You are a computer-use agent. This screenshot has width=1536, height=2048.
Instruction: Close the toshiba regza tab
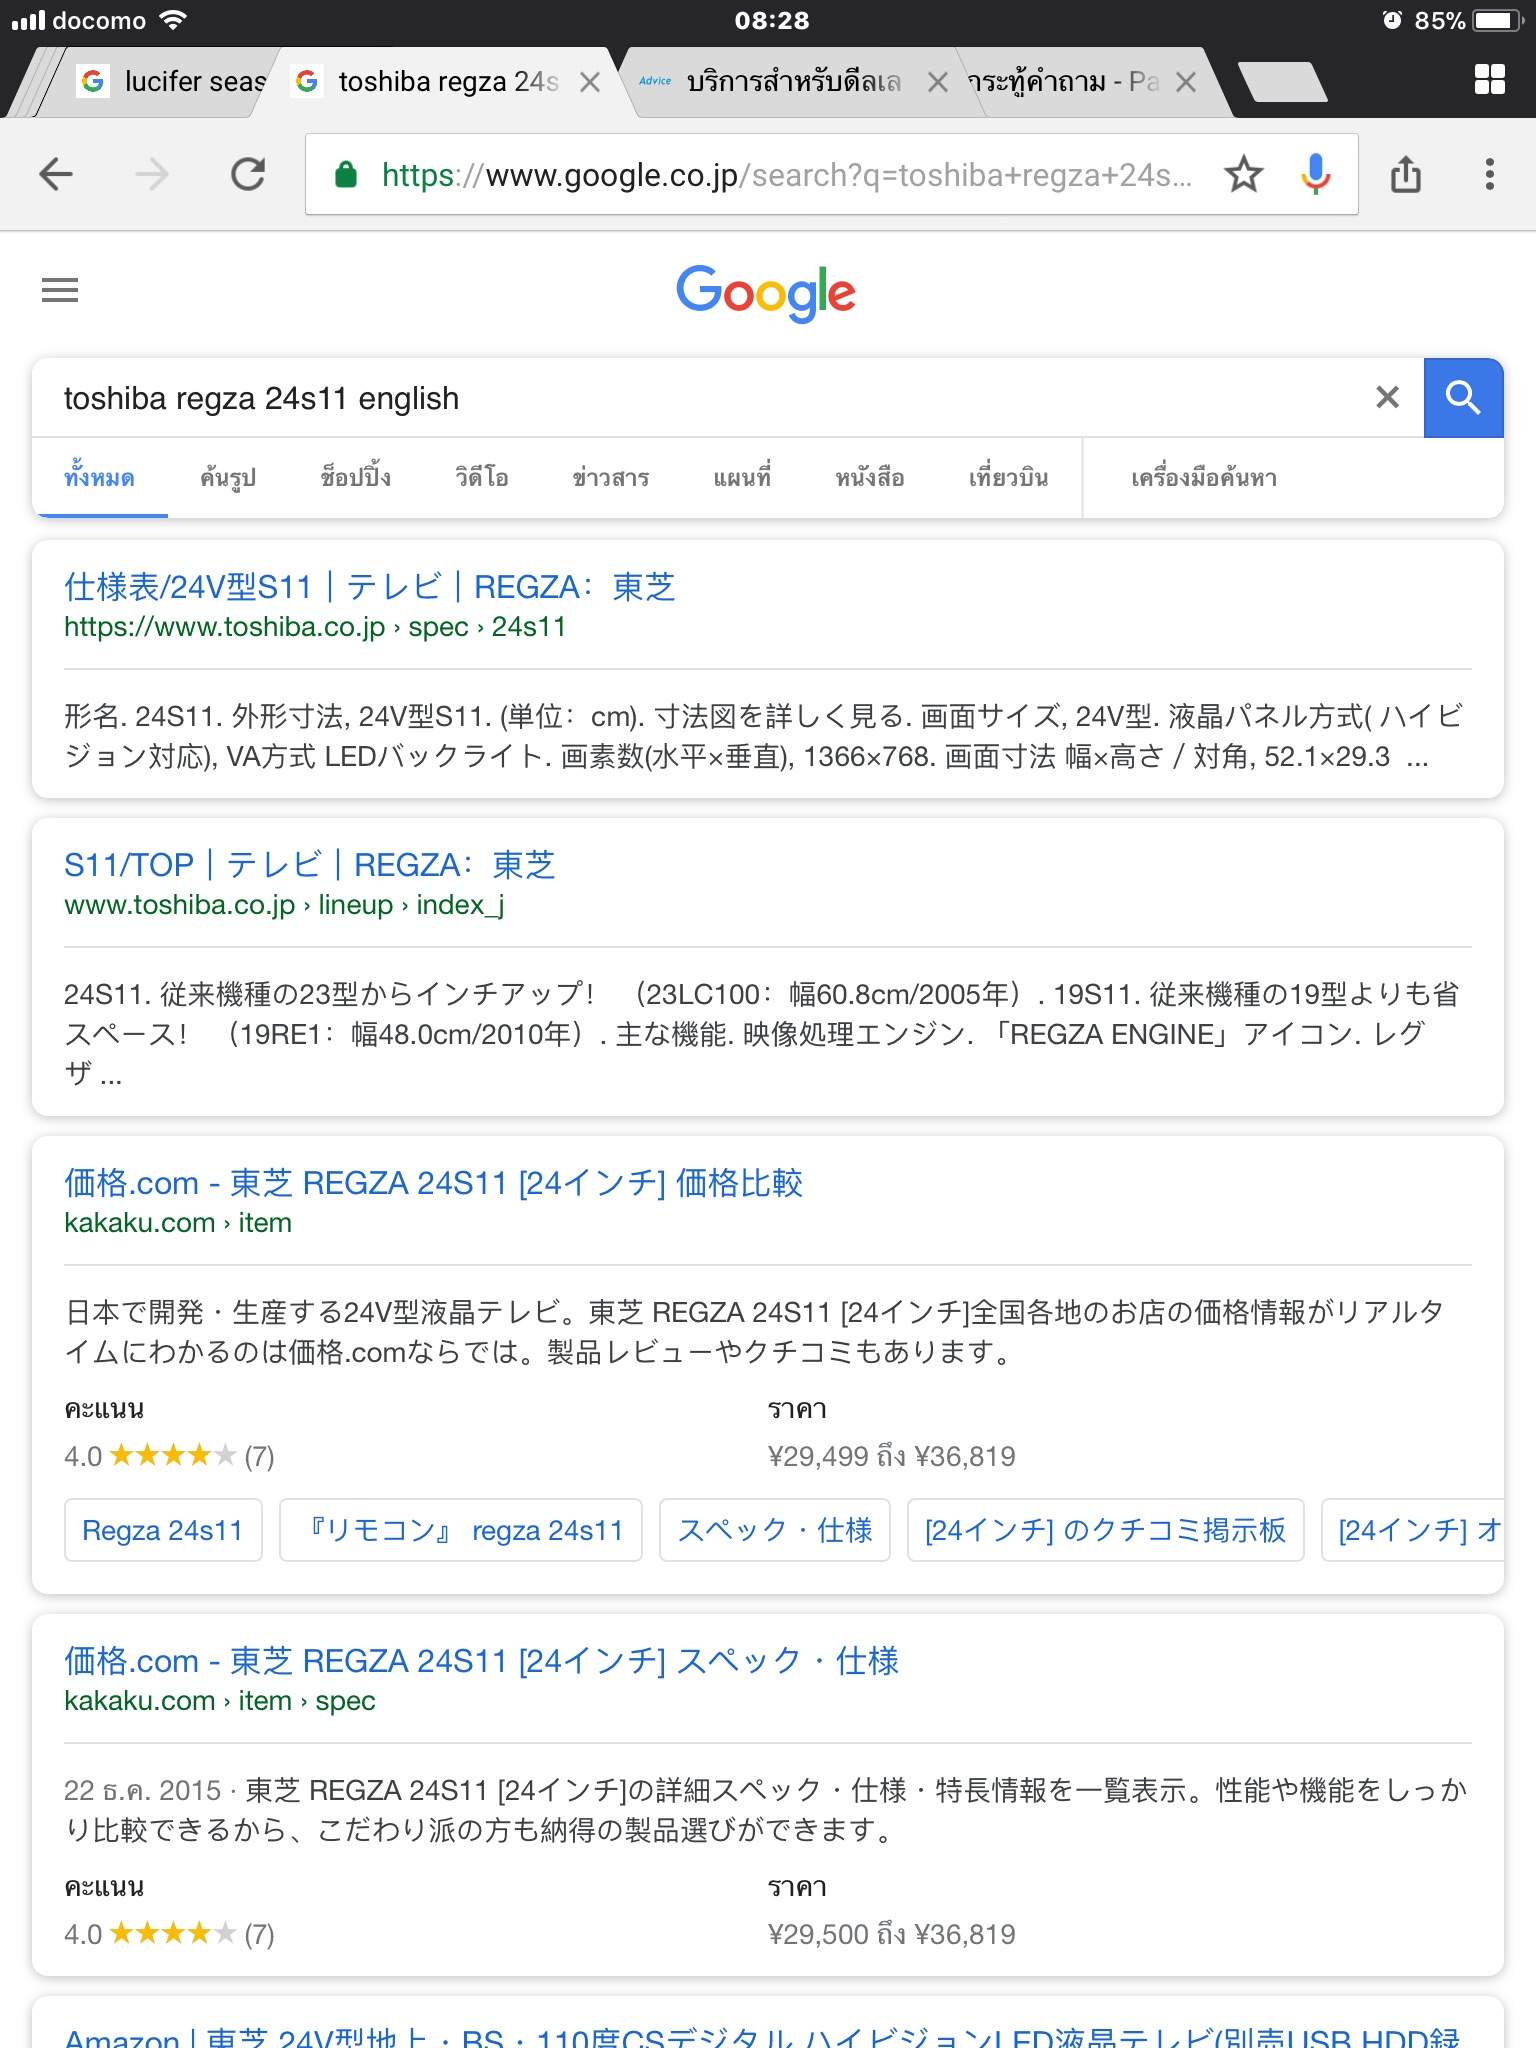click(x=591, y=82)
